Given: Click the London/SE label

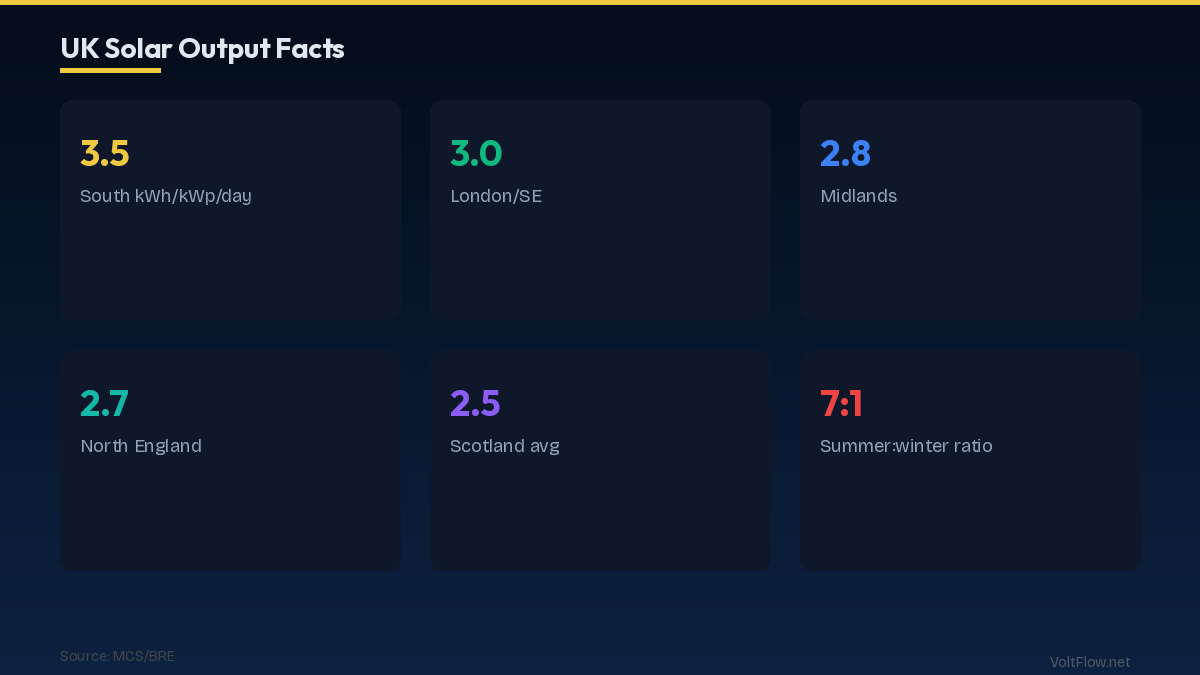Looking at the screenshot, I should (x=496, y=196).
